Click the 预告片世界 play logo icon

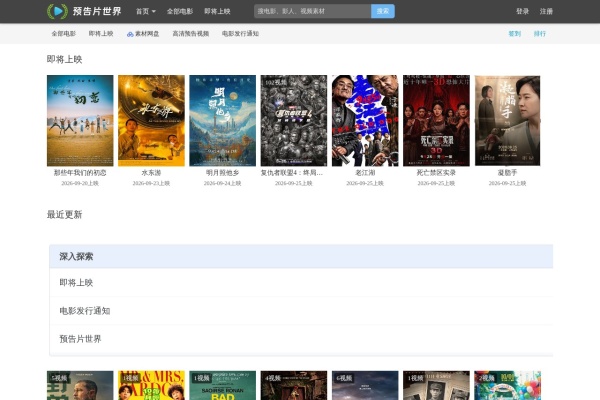(x=57, y=11)
